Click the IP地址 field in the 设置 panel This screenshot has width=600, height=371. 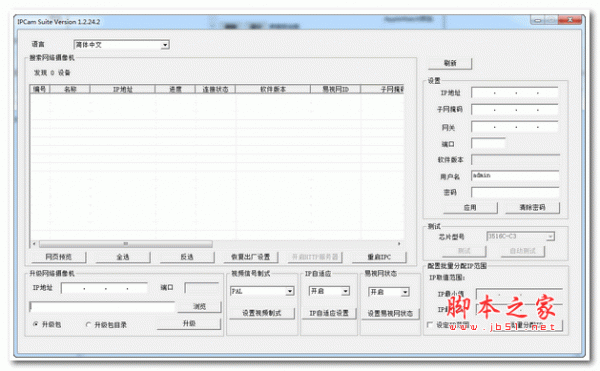pyautogui.click(x=515, y=93)
